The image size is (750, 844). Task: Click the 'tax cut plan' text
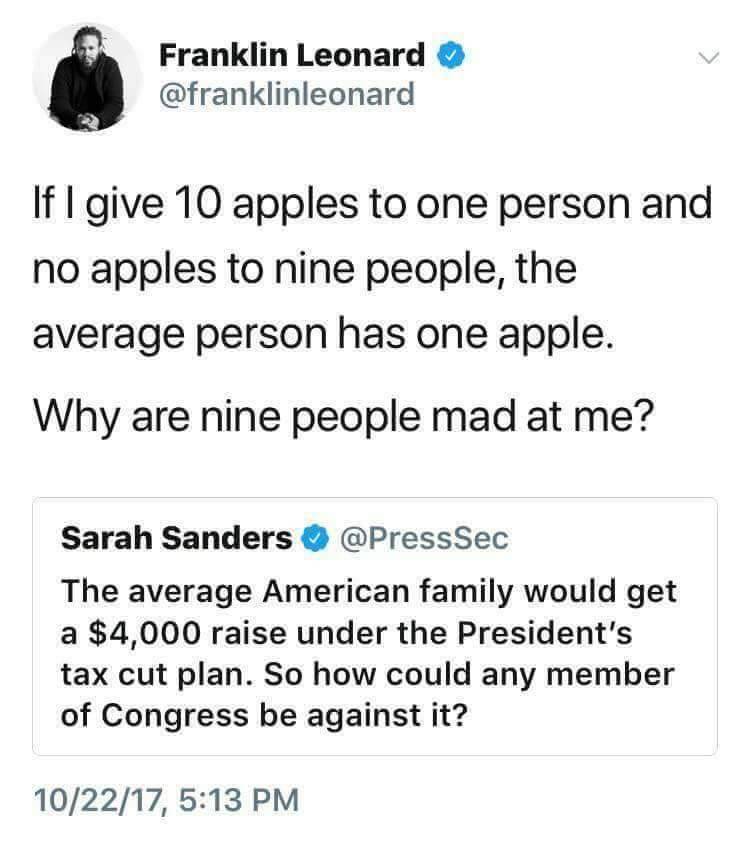[152, 675]
